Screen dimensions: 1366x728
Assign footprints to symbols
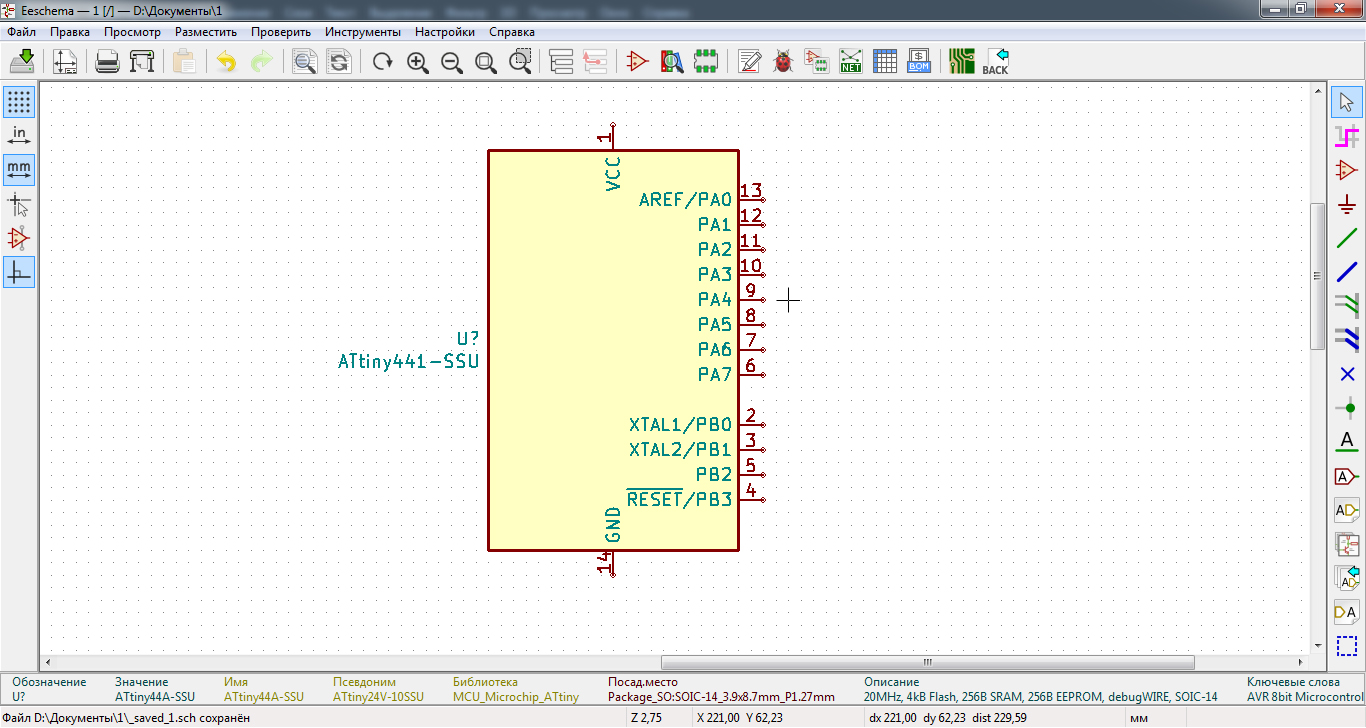pyautogui.click(x=817, y=62)
